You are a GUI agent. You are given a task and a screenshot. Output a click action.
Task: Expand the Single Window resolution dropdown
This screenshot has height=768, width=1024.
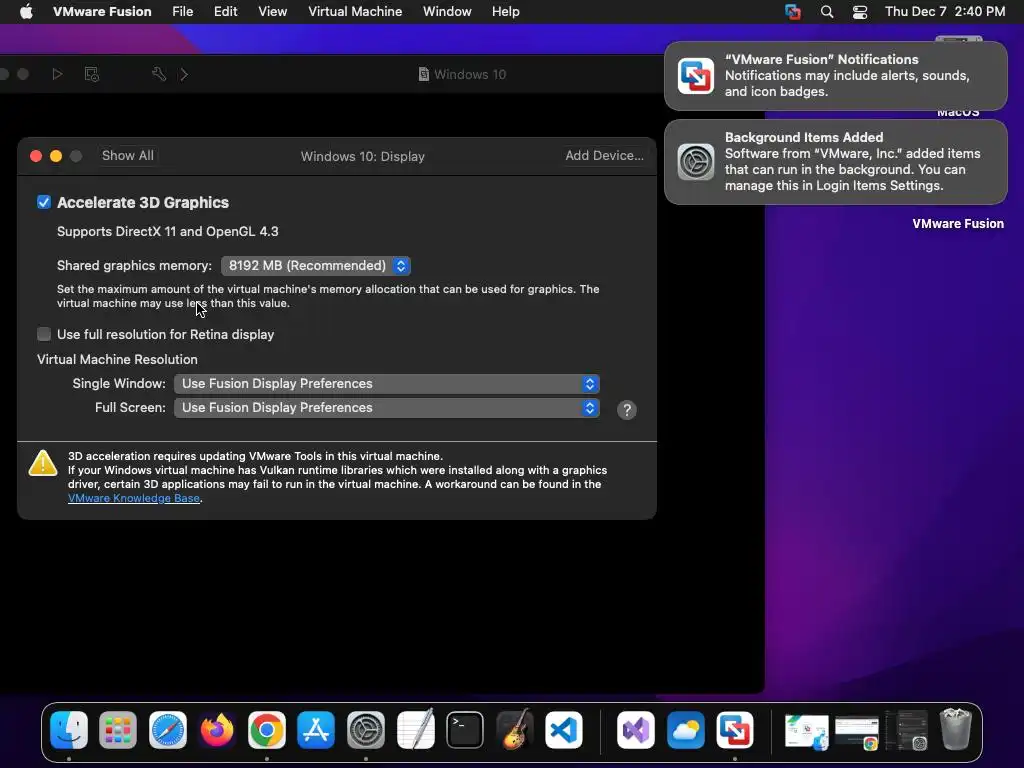(387, 384)
